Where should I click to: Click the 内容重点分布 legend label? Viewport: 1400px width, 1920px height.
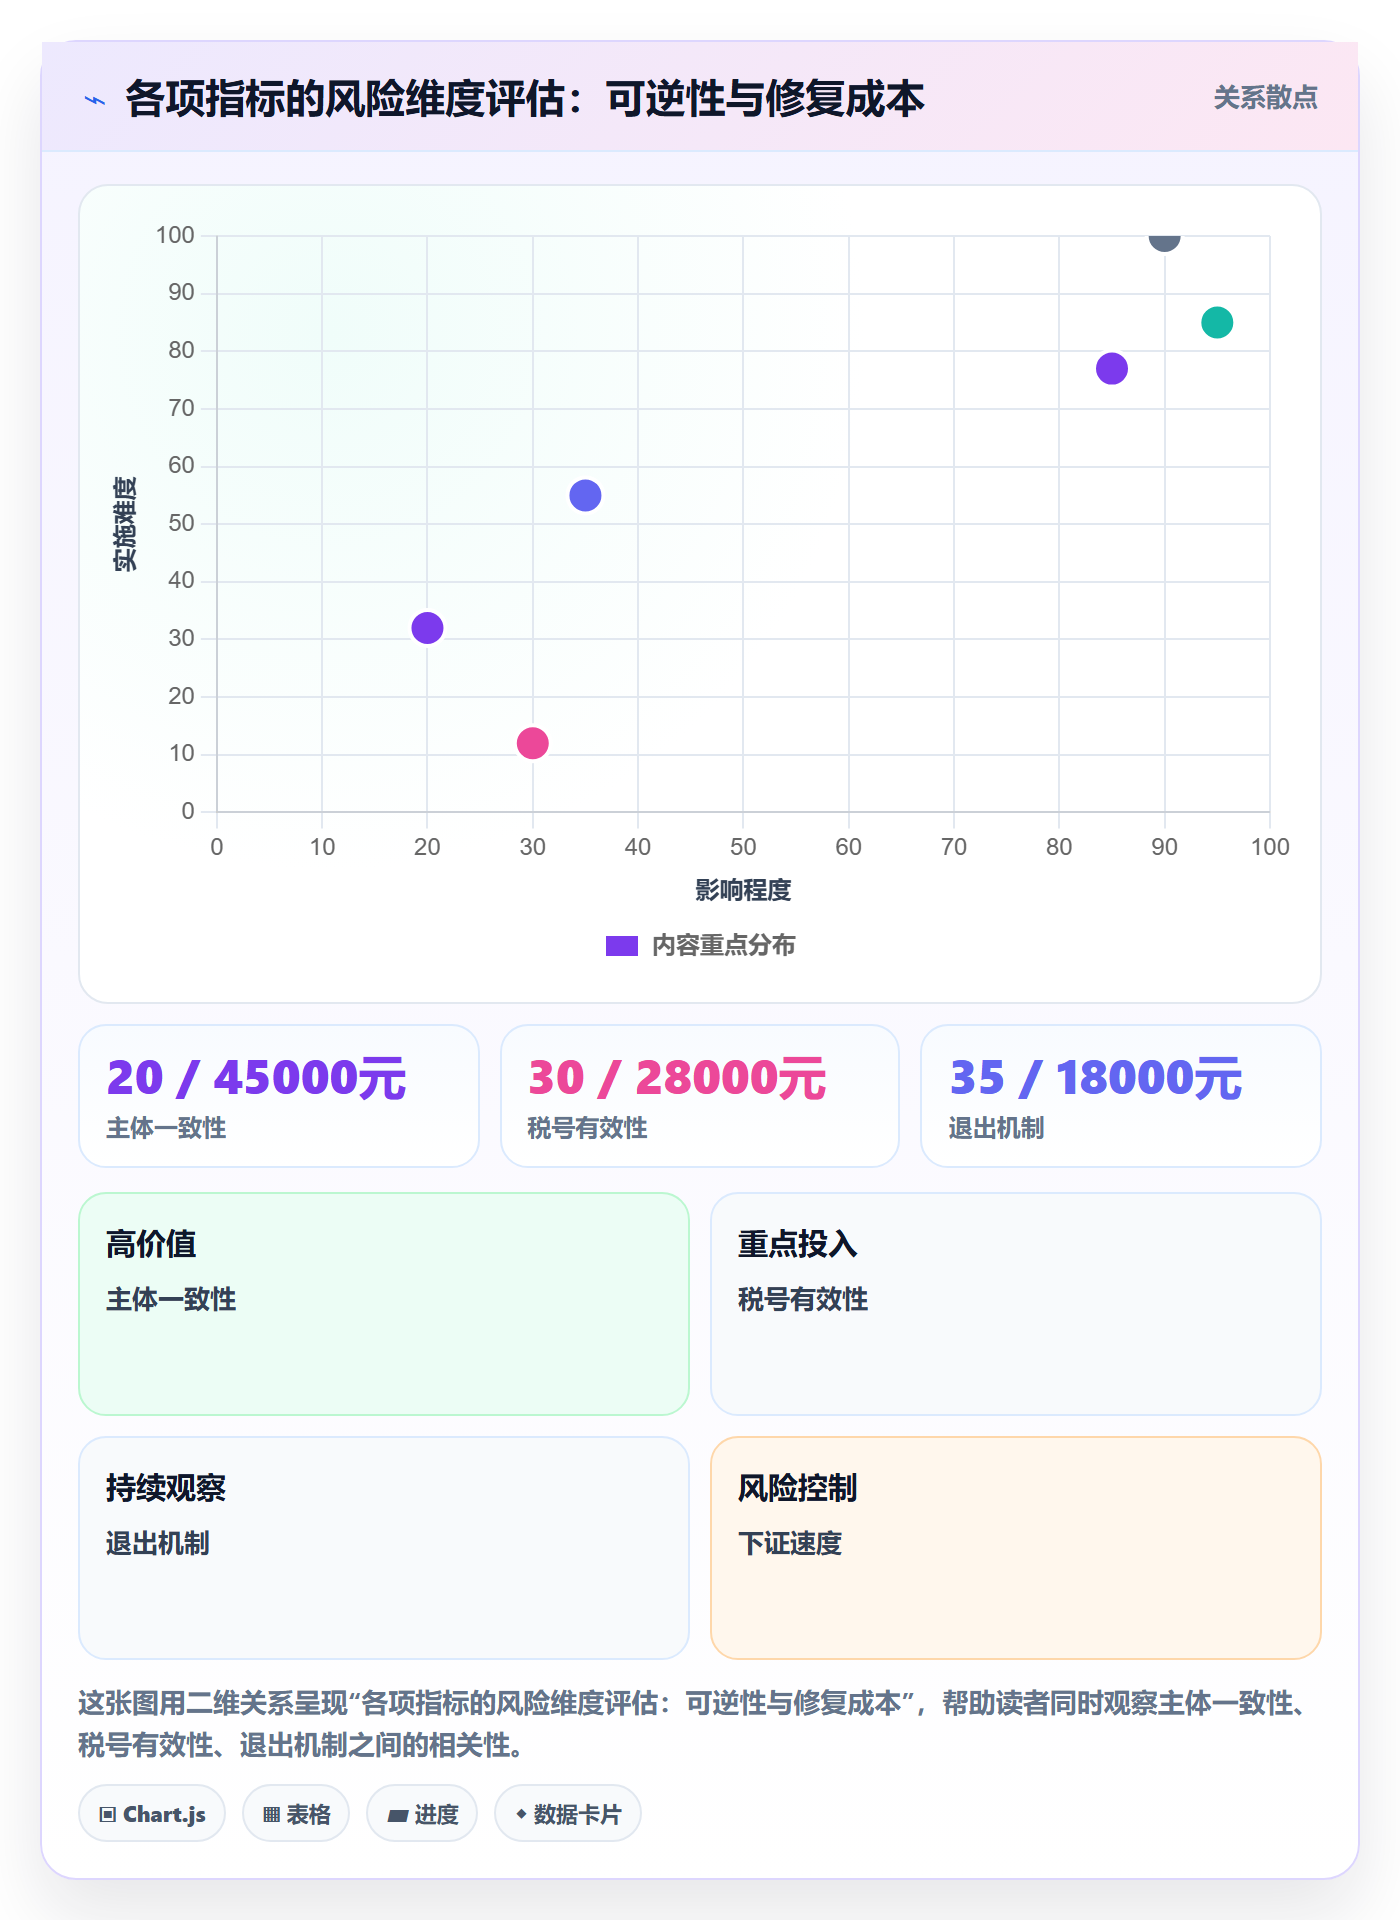pos(723,946)
